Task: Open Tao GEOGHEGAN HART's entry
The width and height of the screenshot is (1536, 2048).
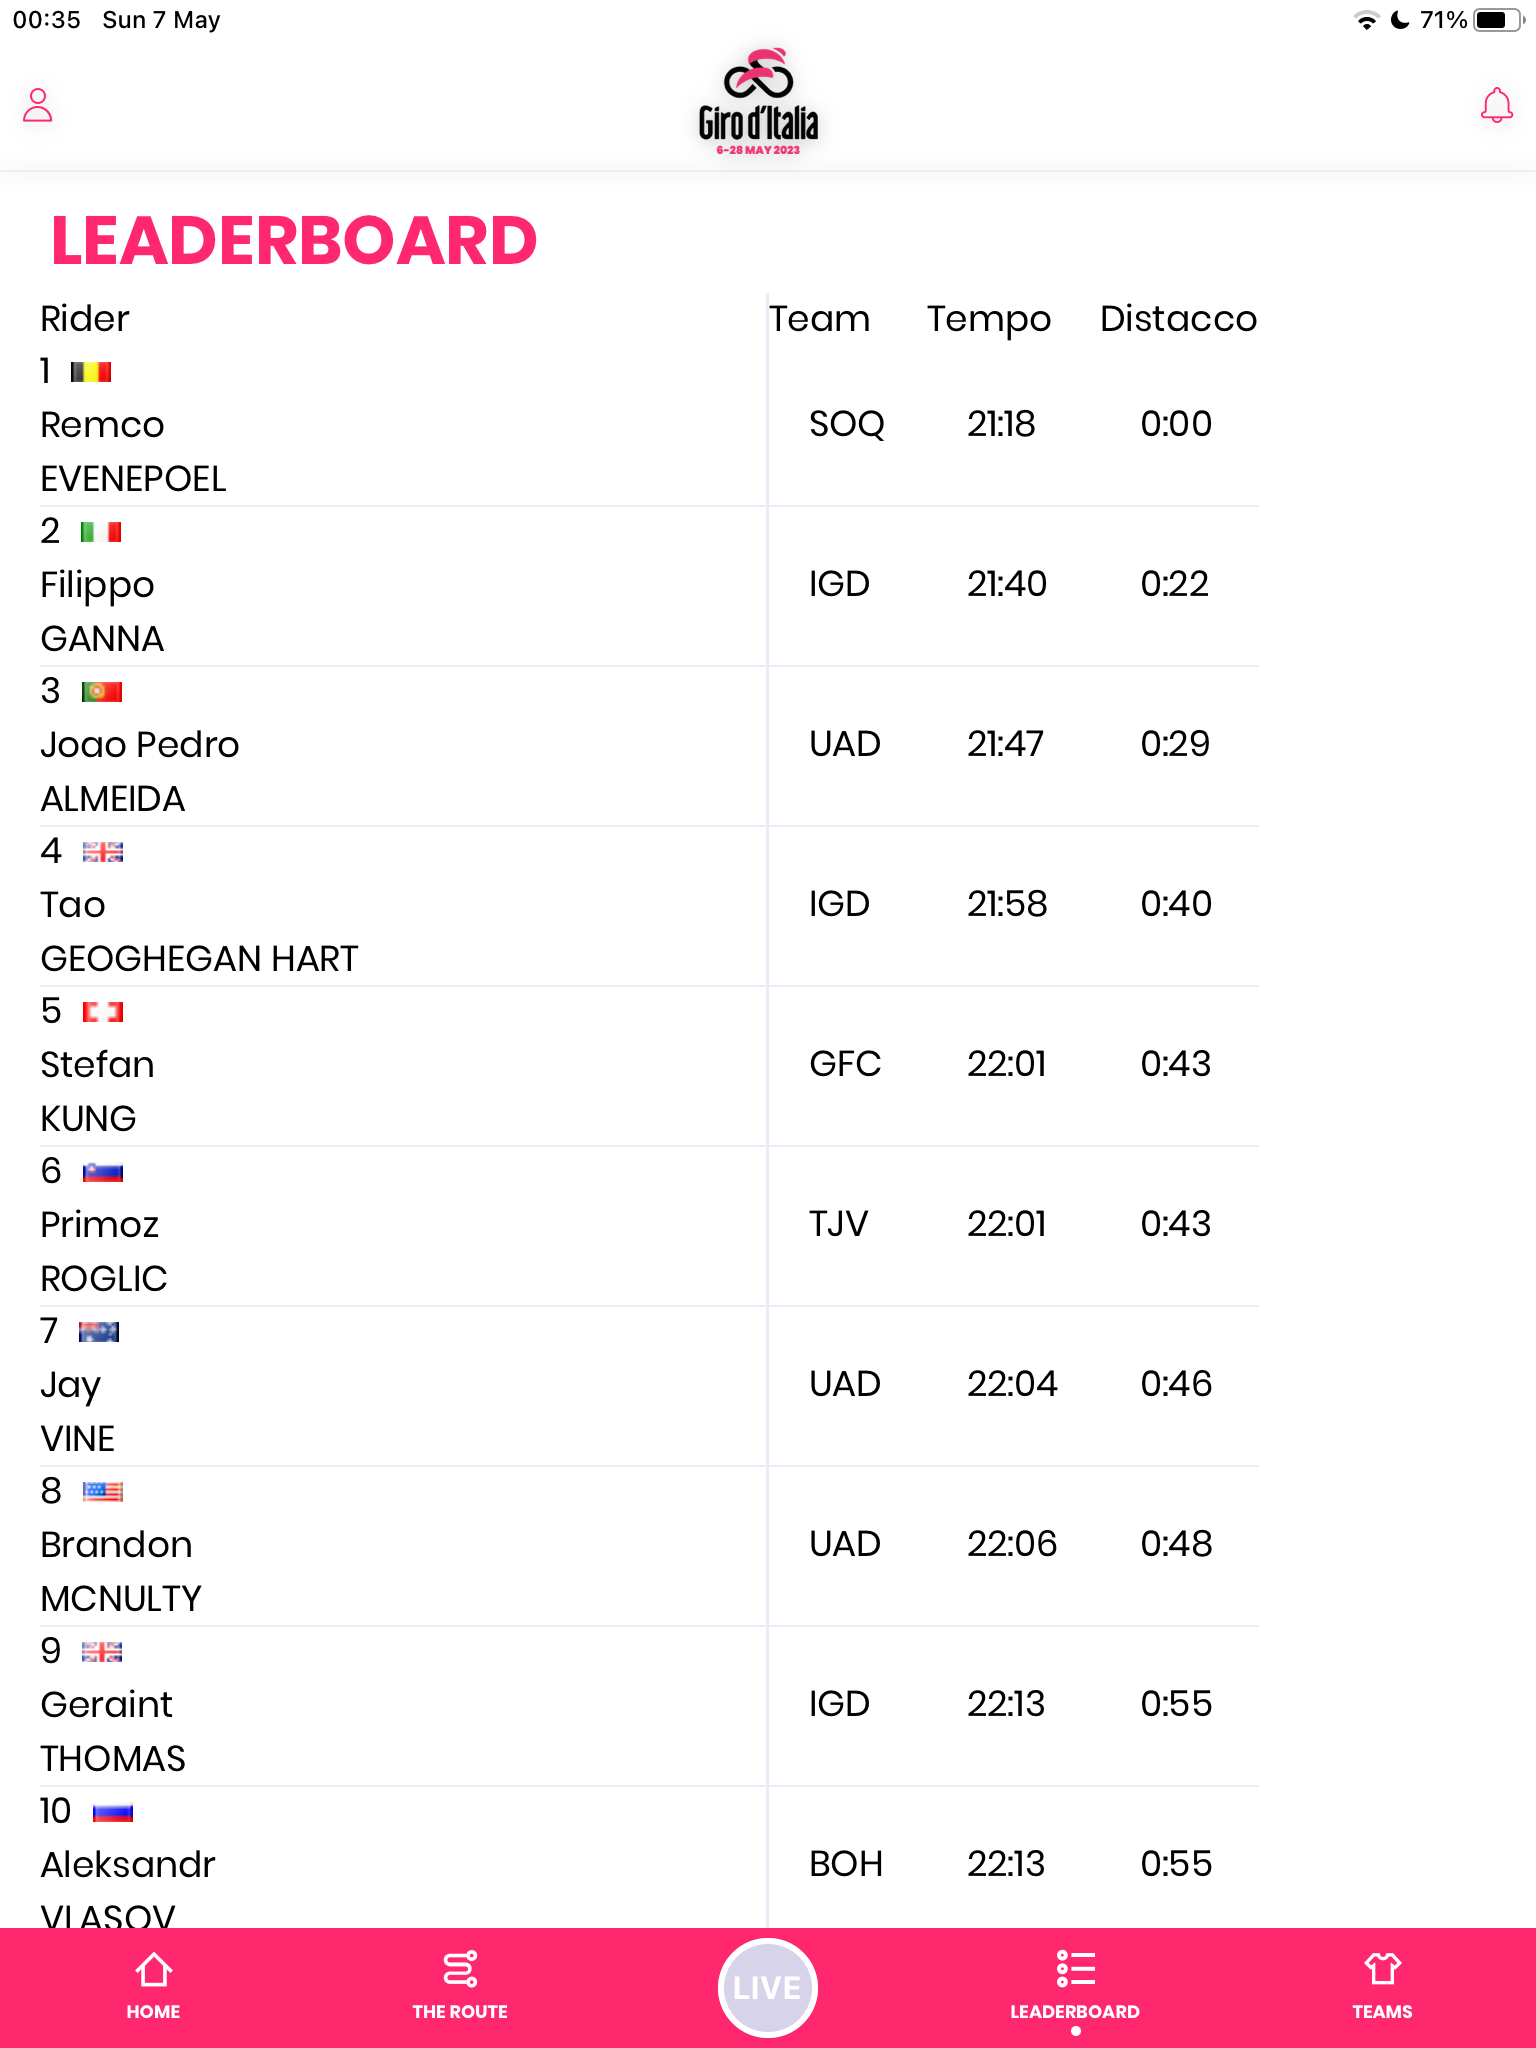Action: tap(199, 931)
